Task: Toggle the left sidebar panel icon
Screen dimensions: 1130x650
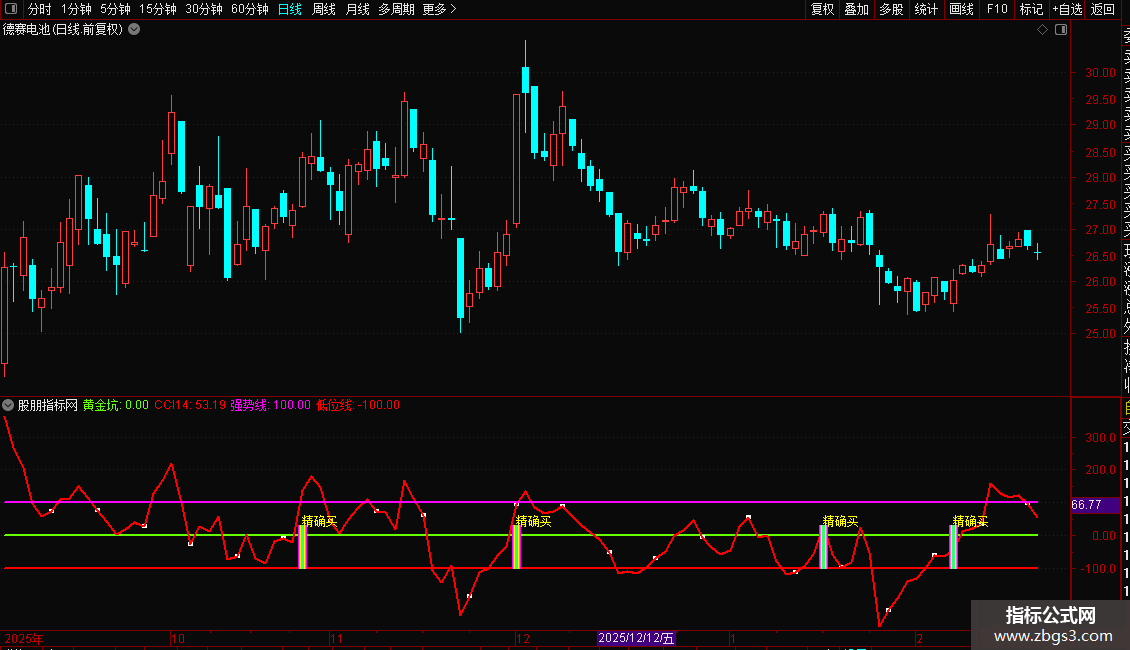Action: tap(11, 9)
